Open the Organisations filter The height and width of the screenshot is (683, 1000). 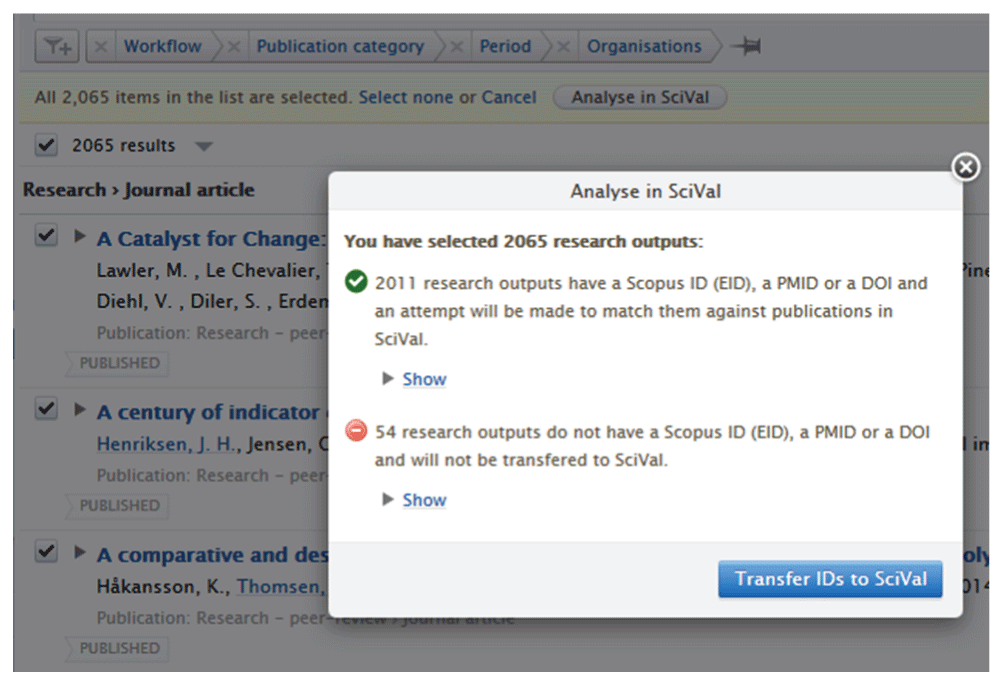pos(644,47)
